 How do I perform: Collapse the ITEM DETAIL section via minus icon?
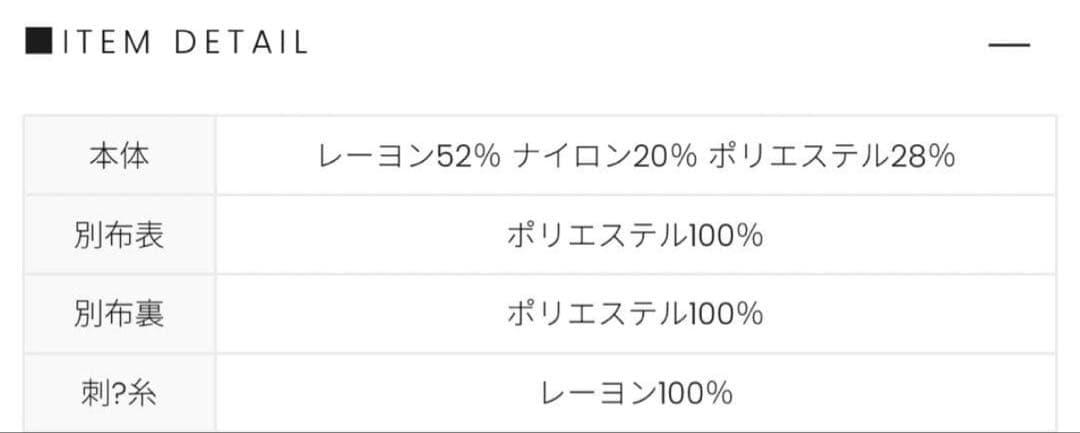click(1008, 45)
